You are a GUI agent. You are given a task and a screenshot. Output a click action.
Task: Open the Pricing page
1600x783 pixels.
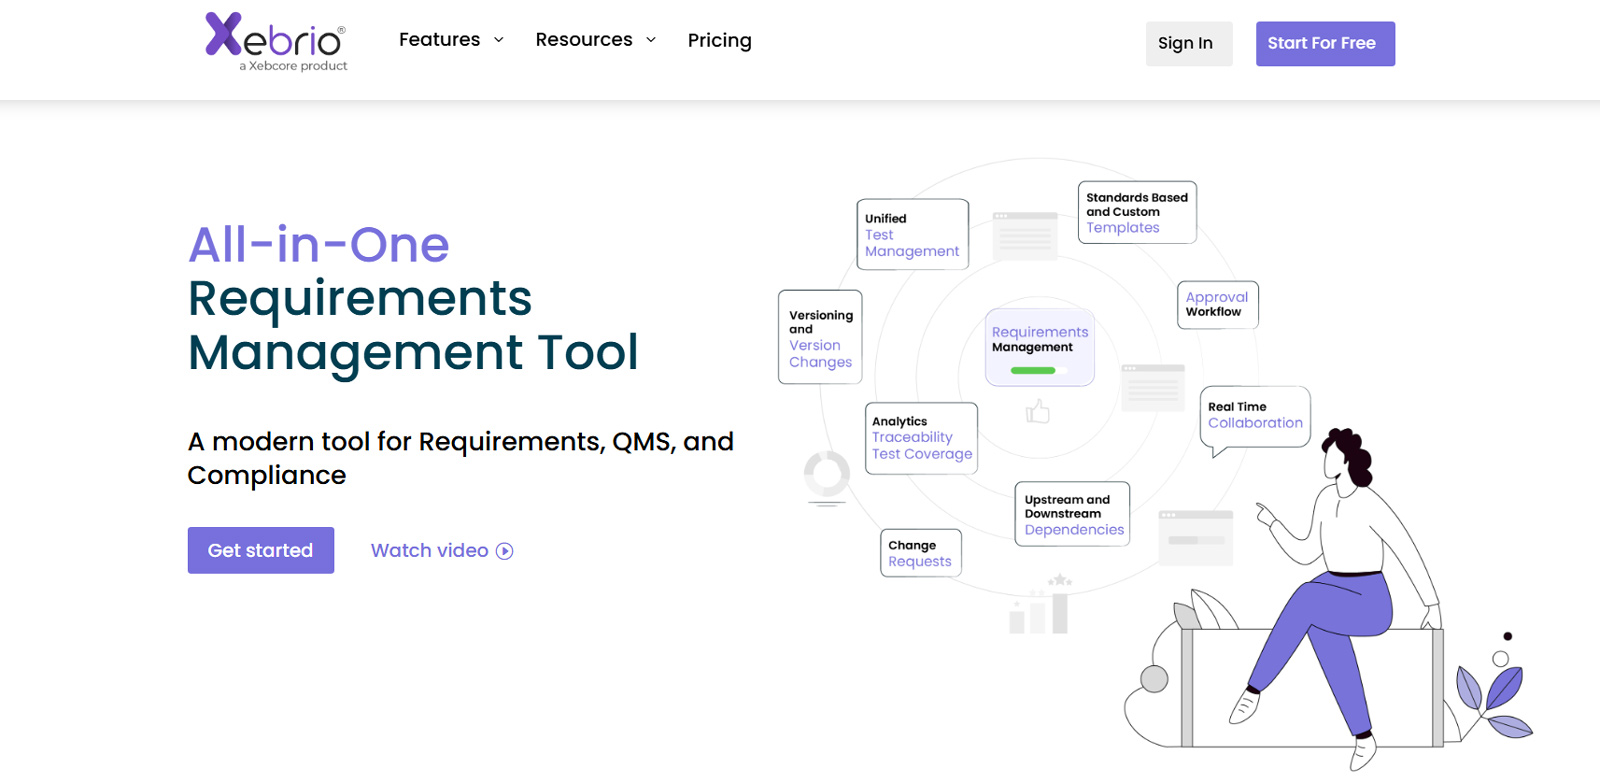(719, 40)
